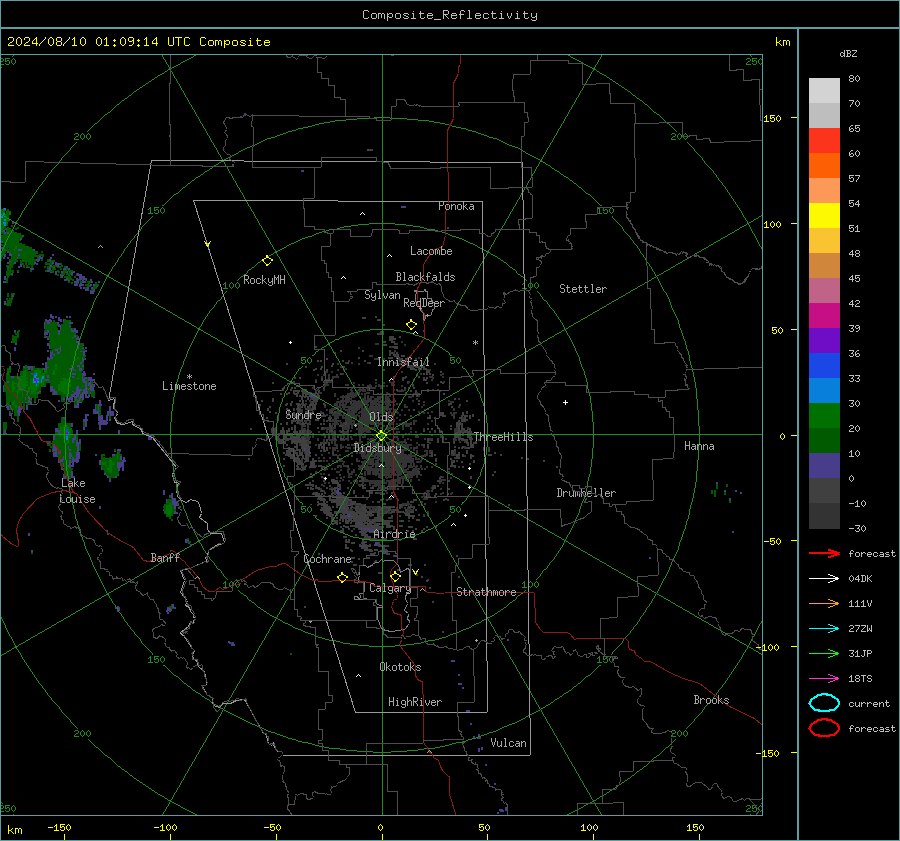
Task: Click the bright yellow swatch in dBZ scale
Action: point(824,215)
